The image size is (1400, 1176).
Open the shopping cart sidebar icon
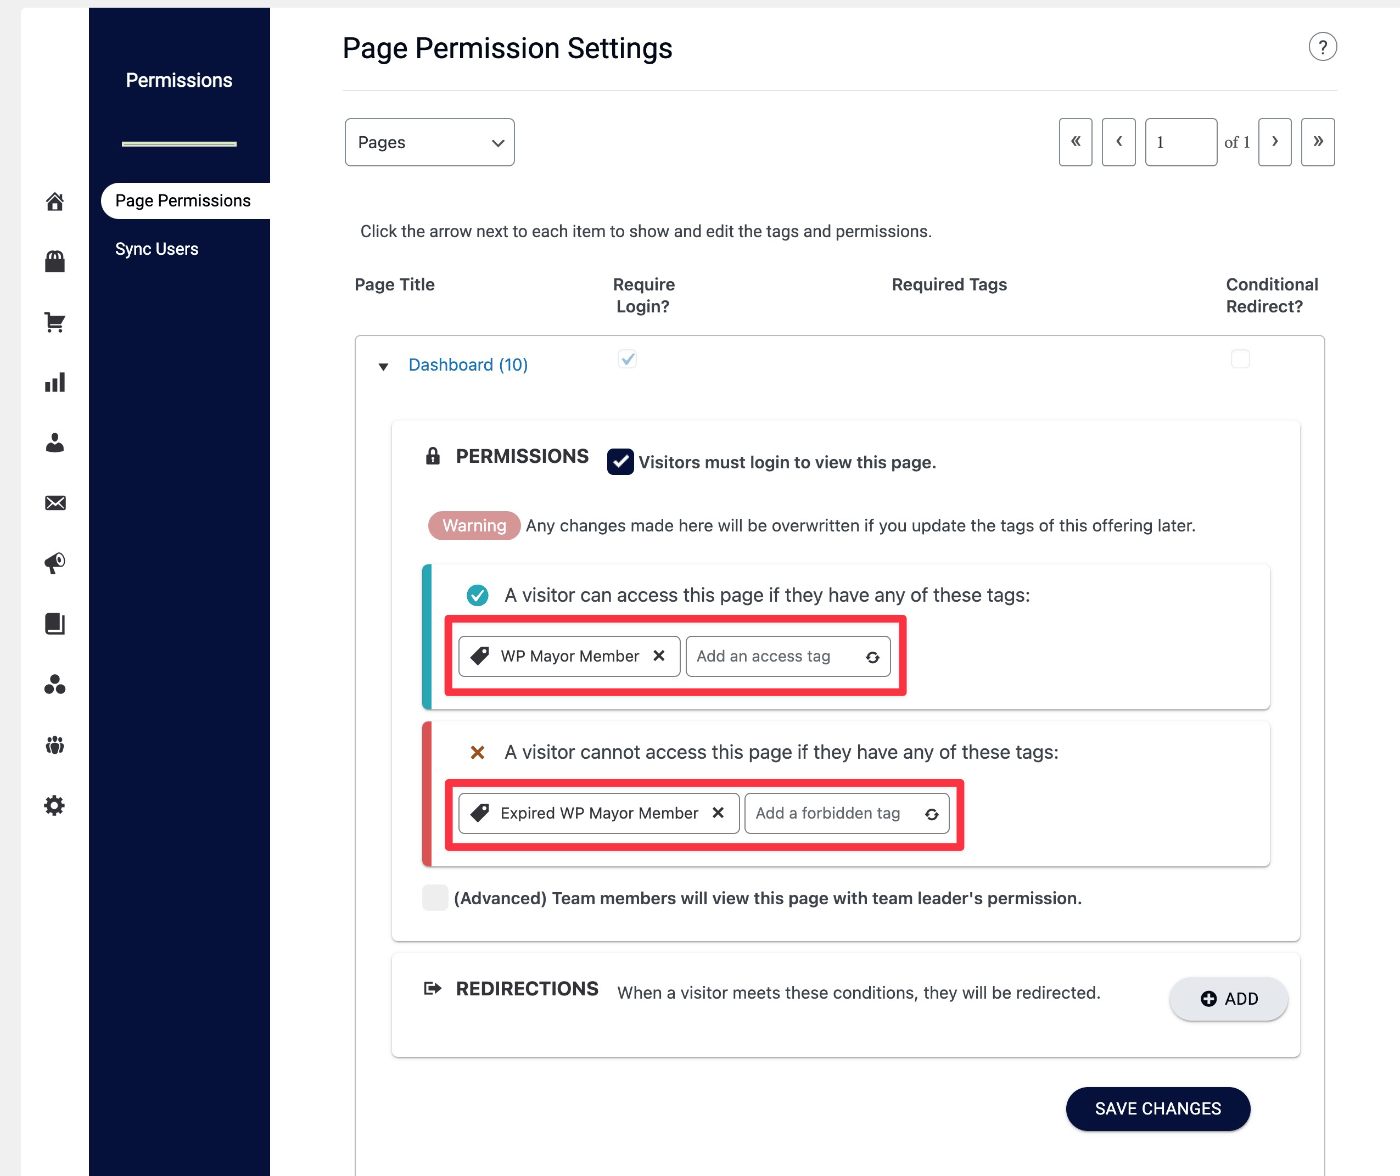[55, 322]
